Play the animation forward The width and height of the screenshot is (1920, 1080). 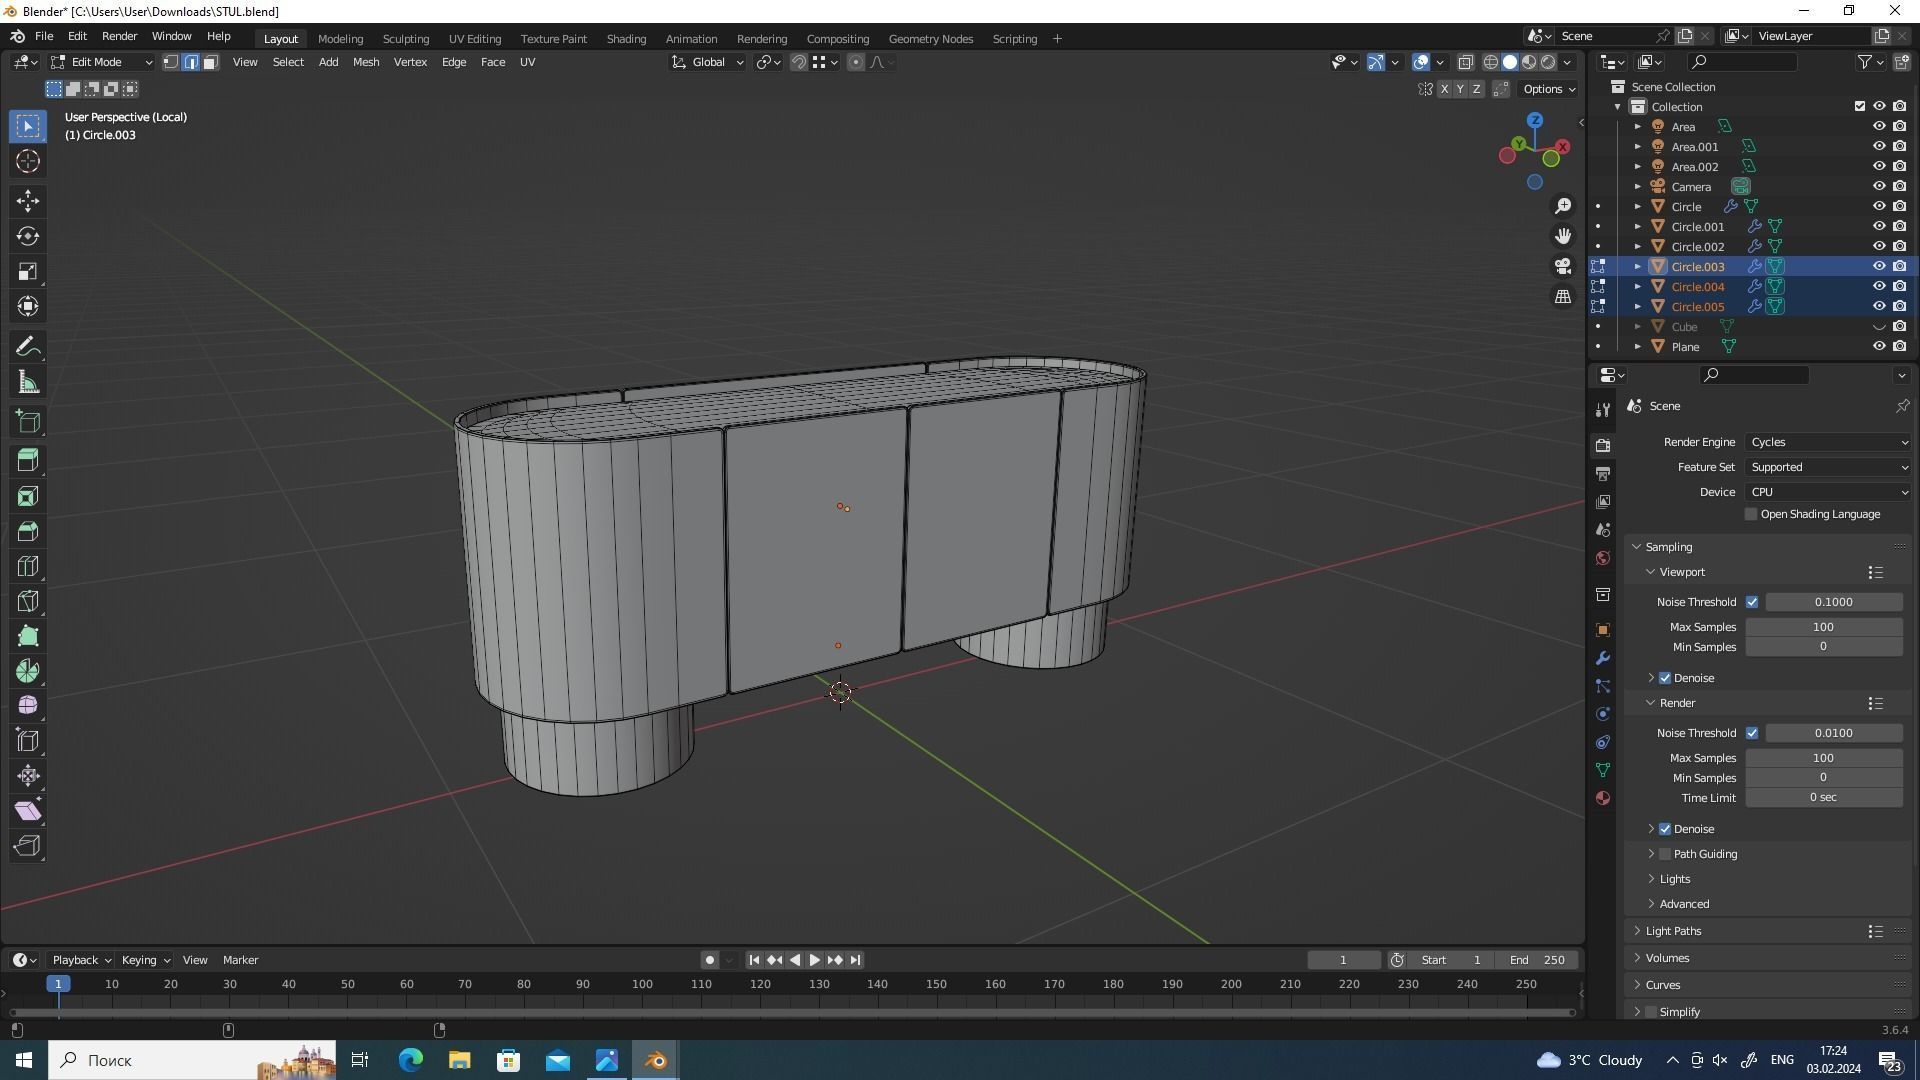[x=815, y=960]
